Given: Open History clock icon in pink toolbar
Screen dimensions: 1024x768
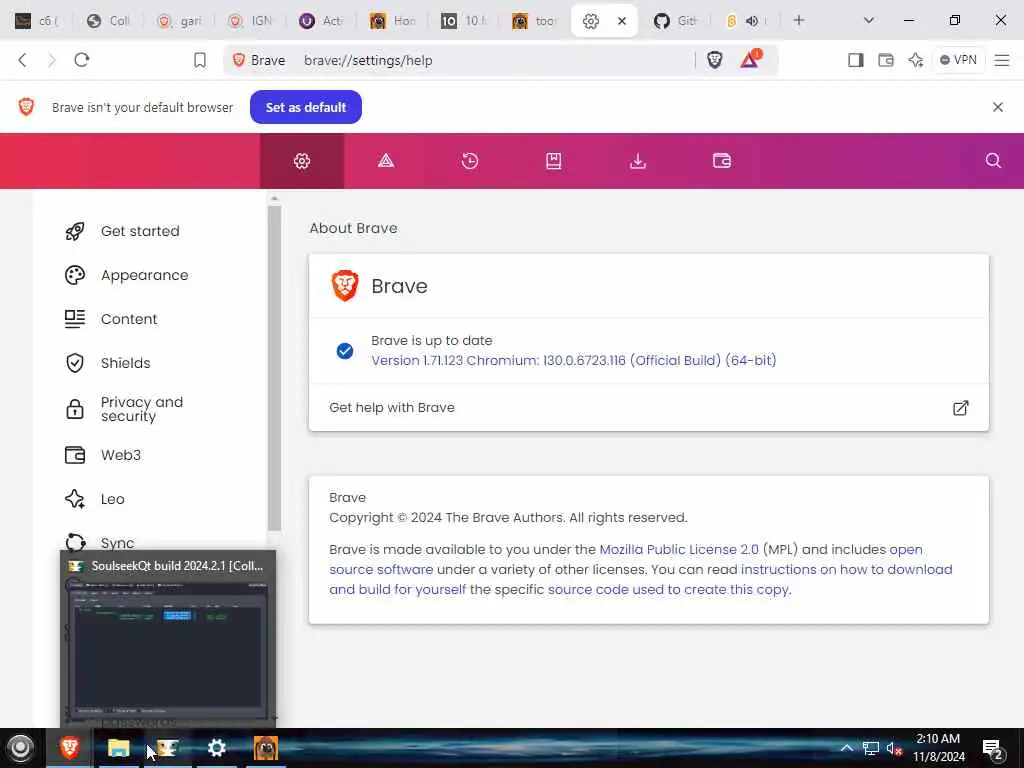Looking at the screenshot, I should tap(470, 161).
